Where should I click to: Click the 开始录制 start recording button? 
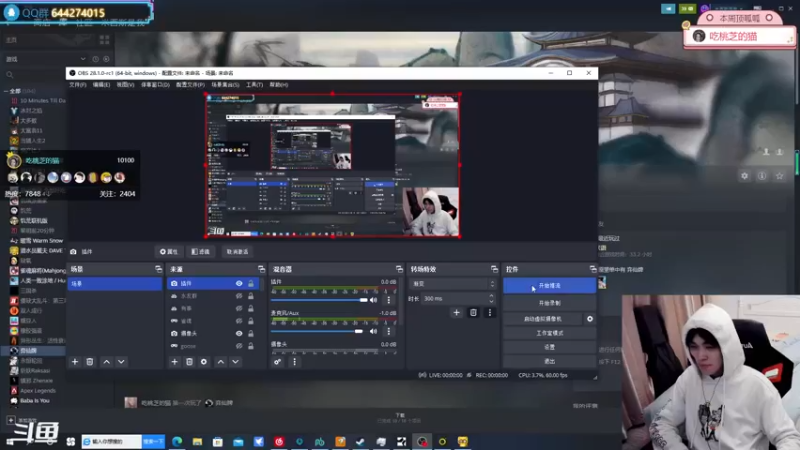[549, 303]
